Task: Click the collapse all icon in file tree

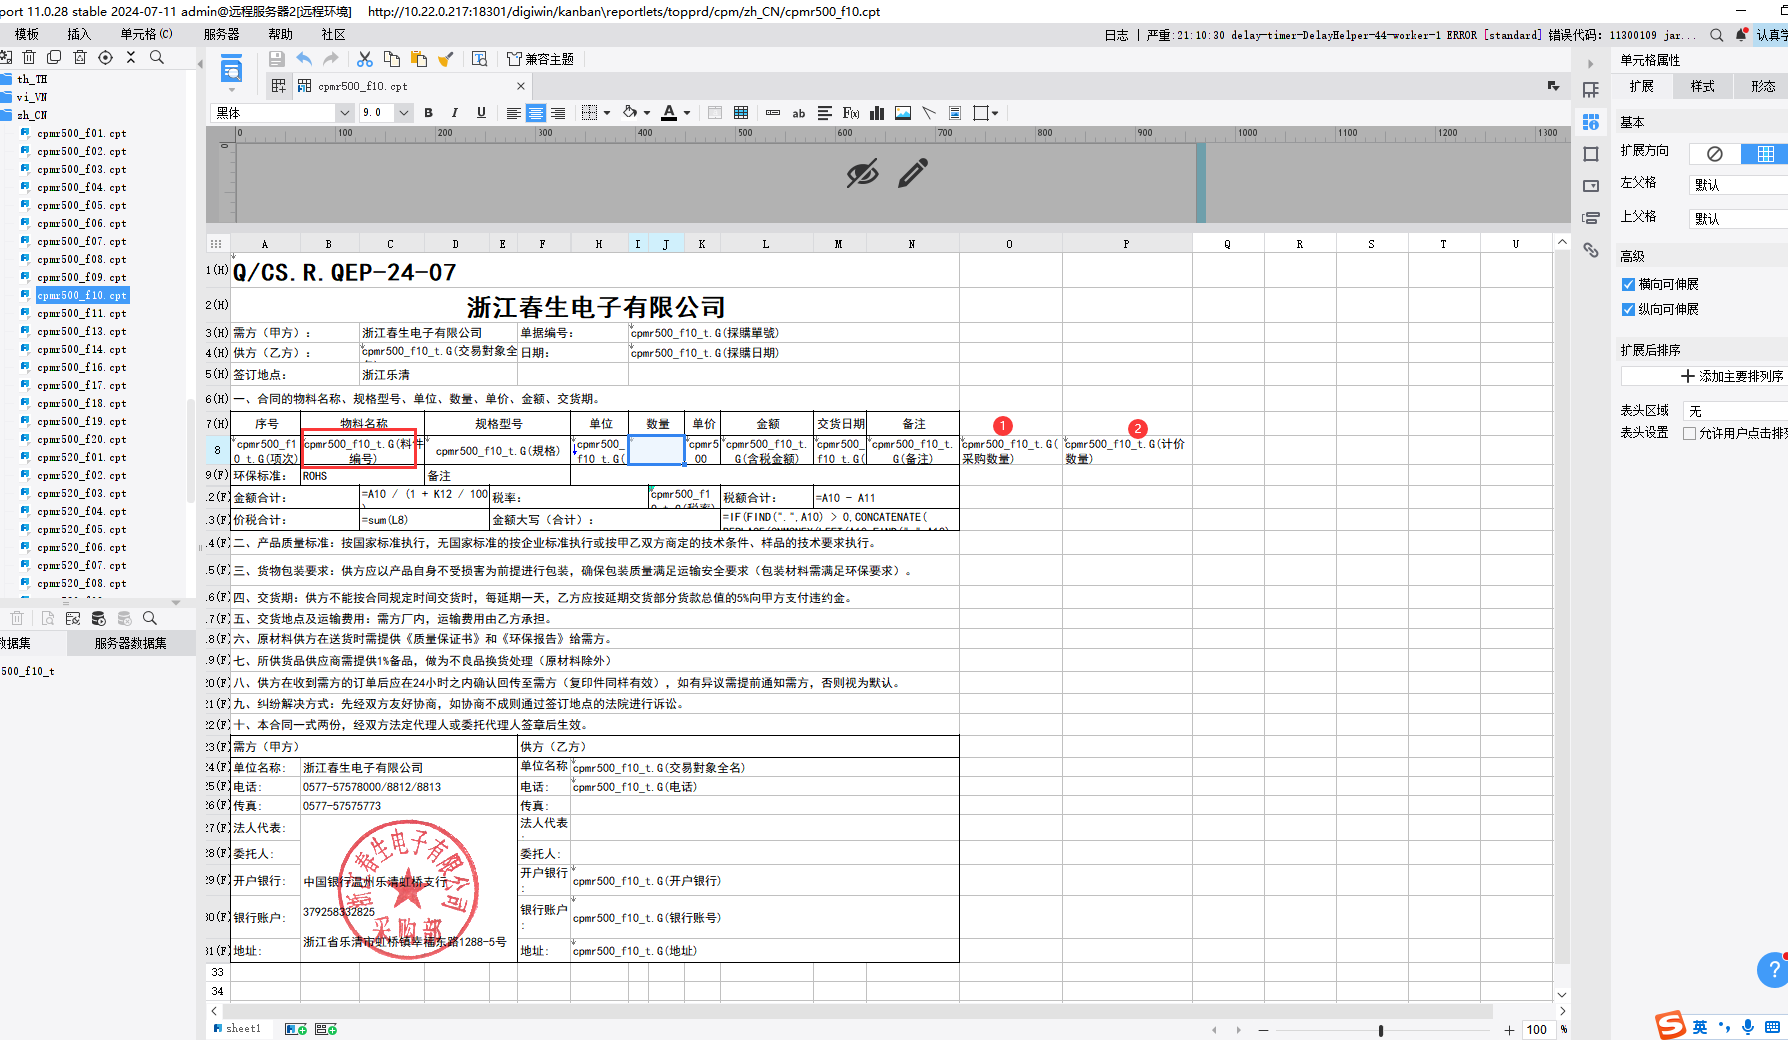Action: pyautogui.click(x=130, y=57)
